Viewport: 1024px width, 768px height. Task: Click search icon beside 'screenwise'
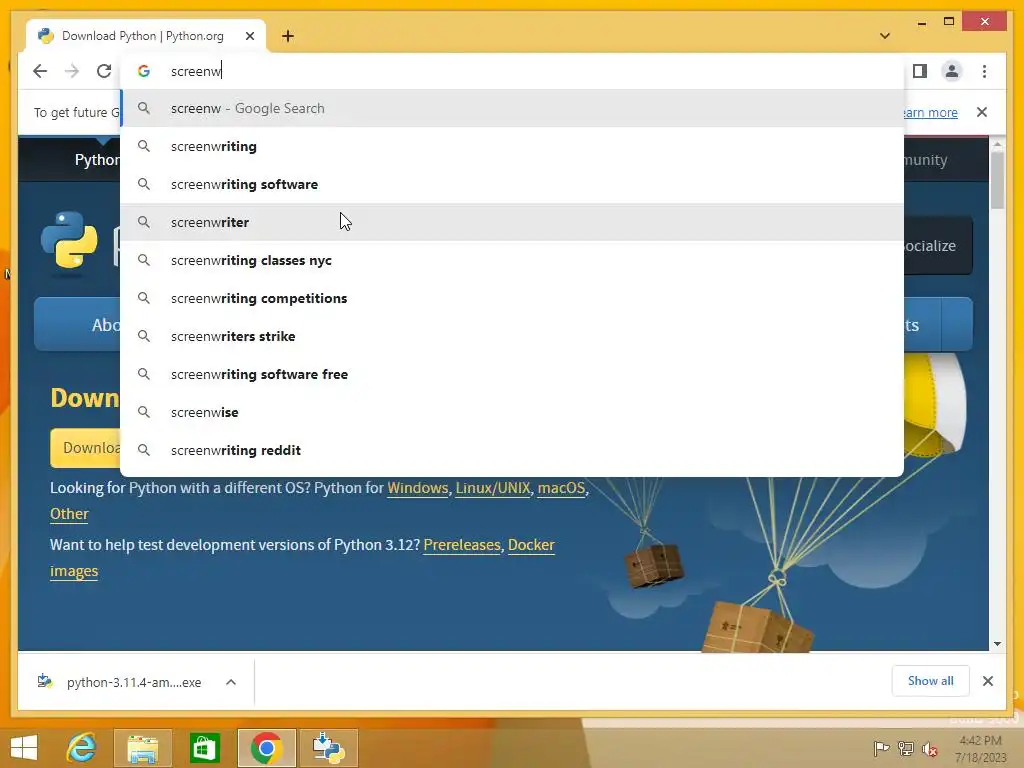144,412
